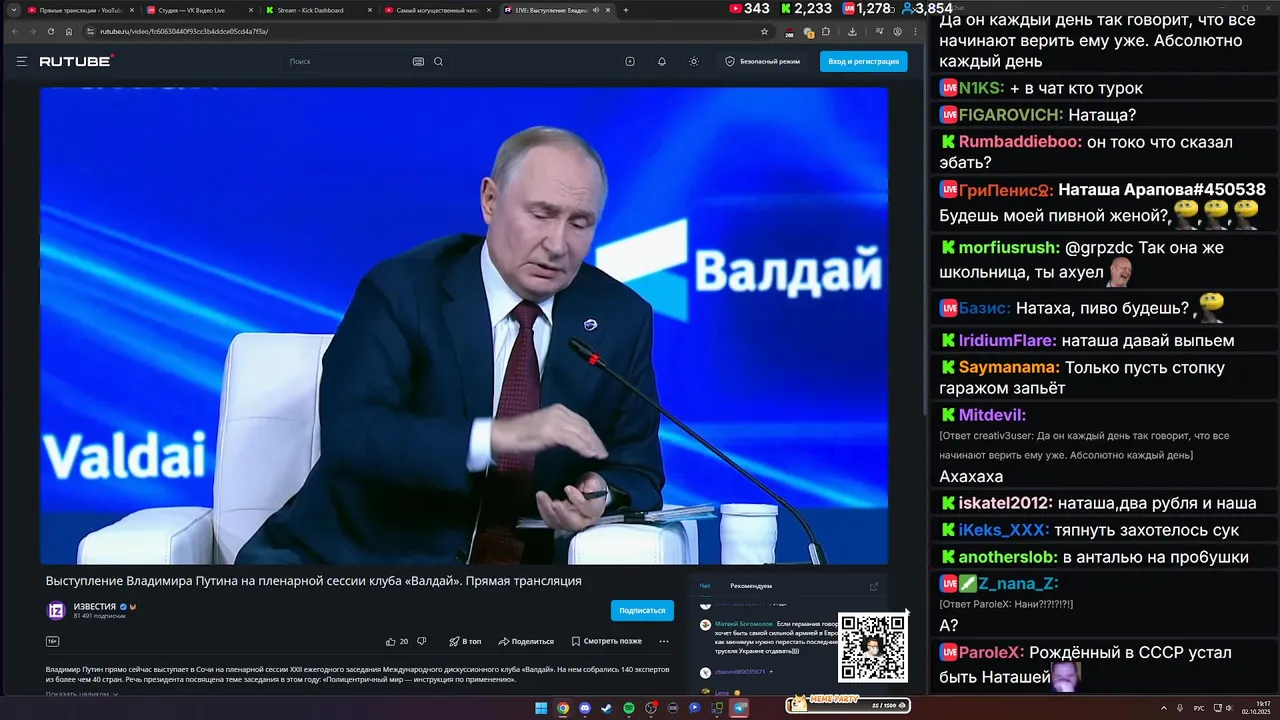Bookmark this page with star icon
Image resolution: width=1280 pixels, height=720 pixels.
pos(764,31)
